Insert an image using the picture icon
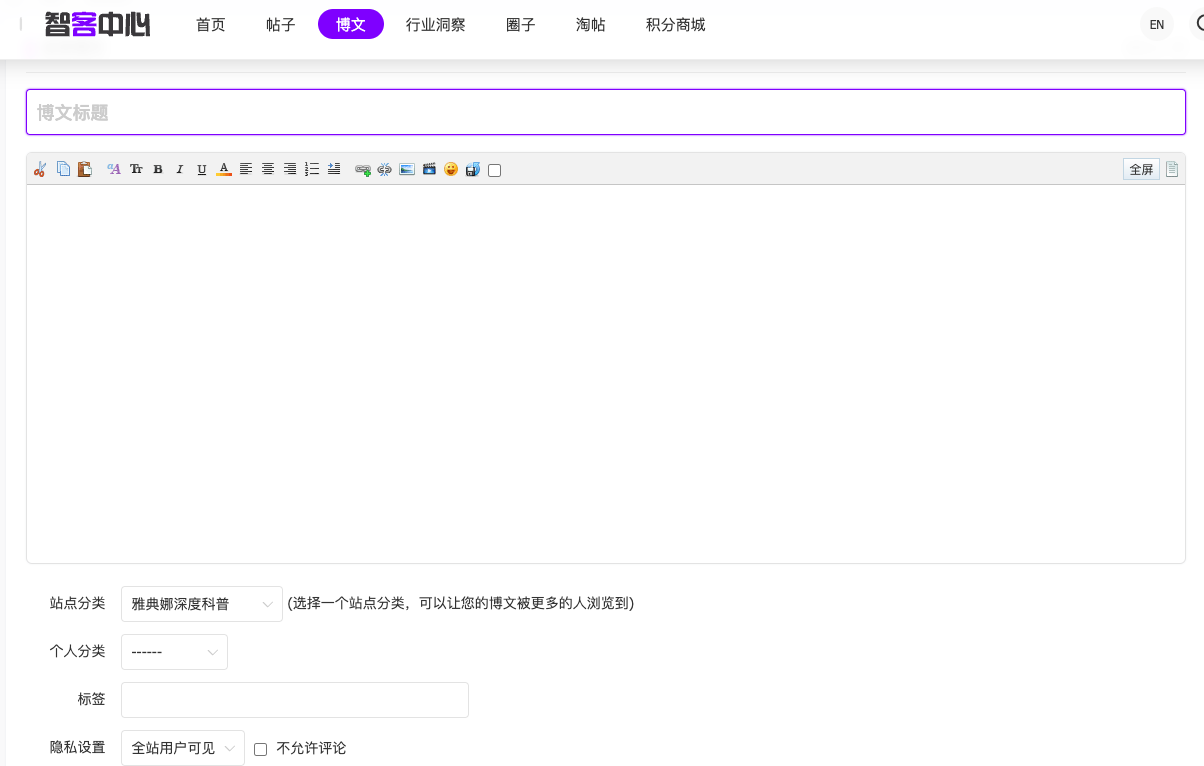The height and width of the screenshot is (766, 1204). point(407,169)
